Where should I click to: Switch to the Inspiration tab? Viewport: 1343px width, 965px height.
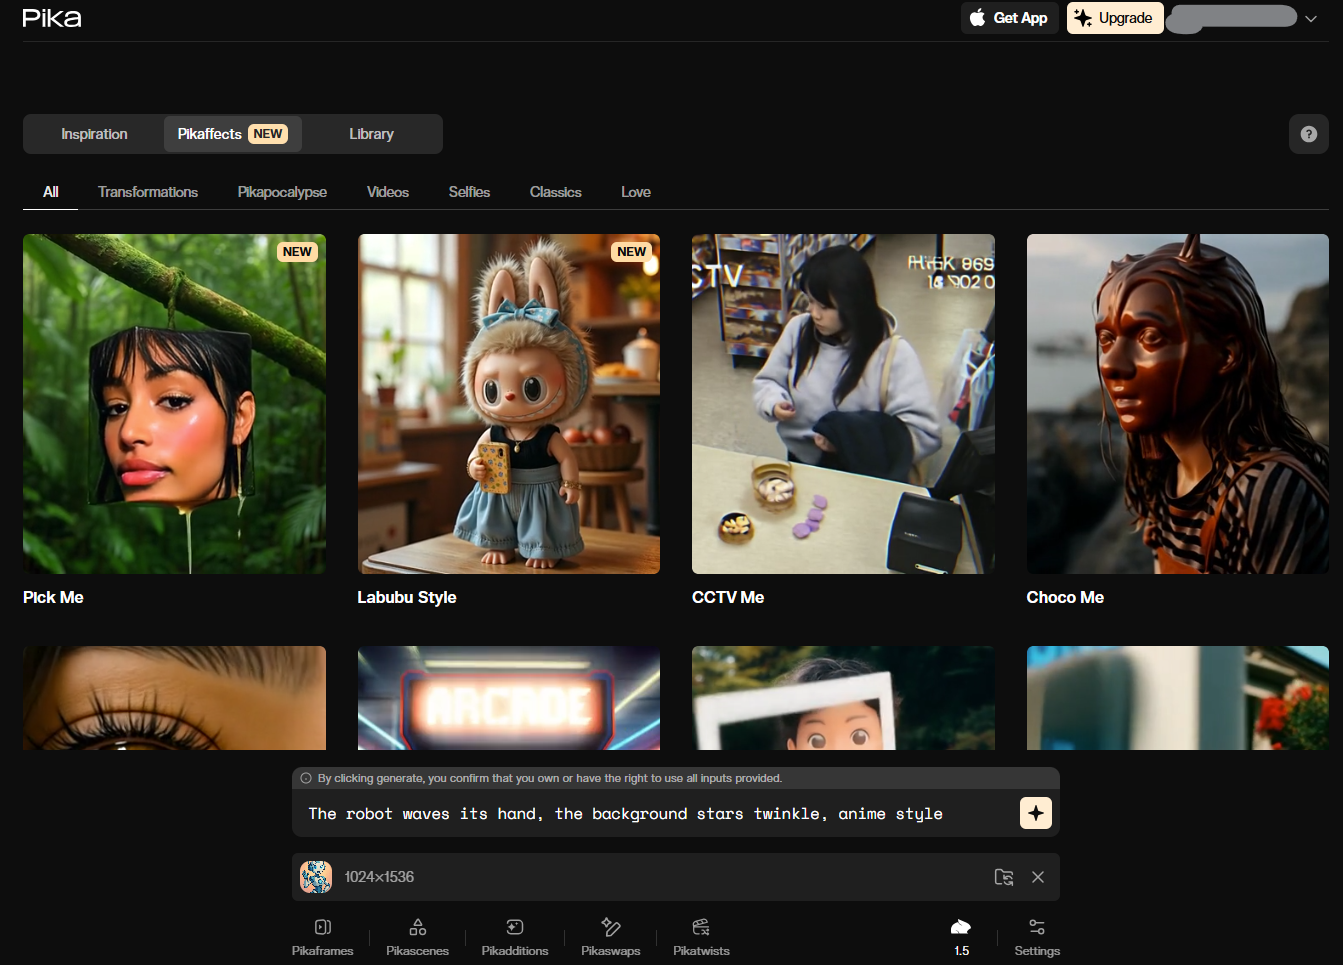click(x=94, y=134)
